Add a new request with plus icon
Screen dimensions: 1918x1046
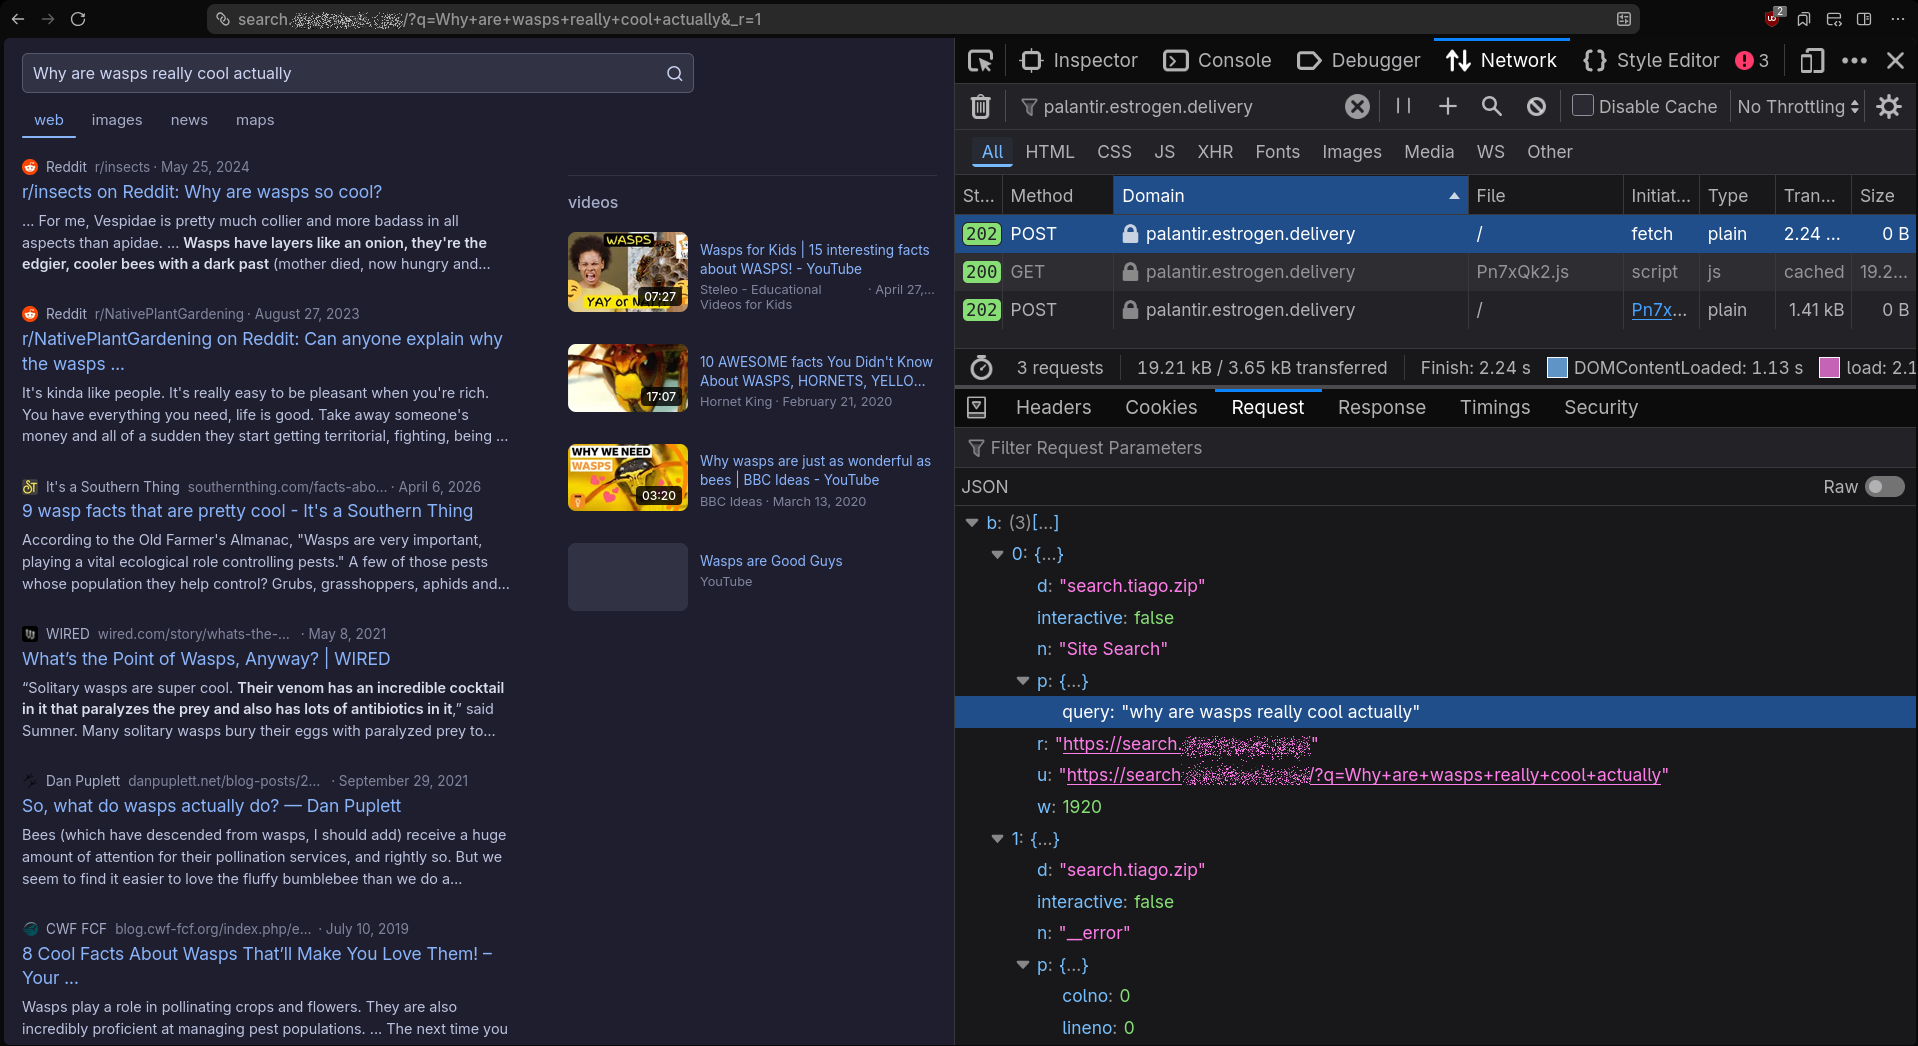(x=1447, y=106)
